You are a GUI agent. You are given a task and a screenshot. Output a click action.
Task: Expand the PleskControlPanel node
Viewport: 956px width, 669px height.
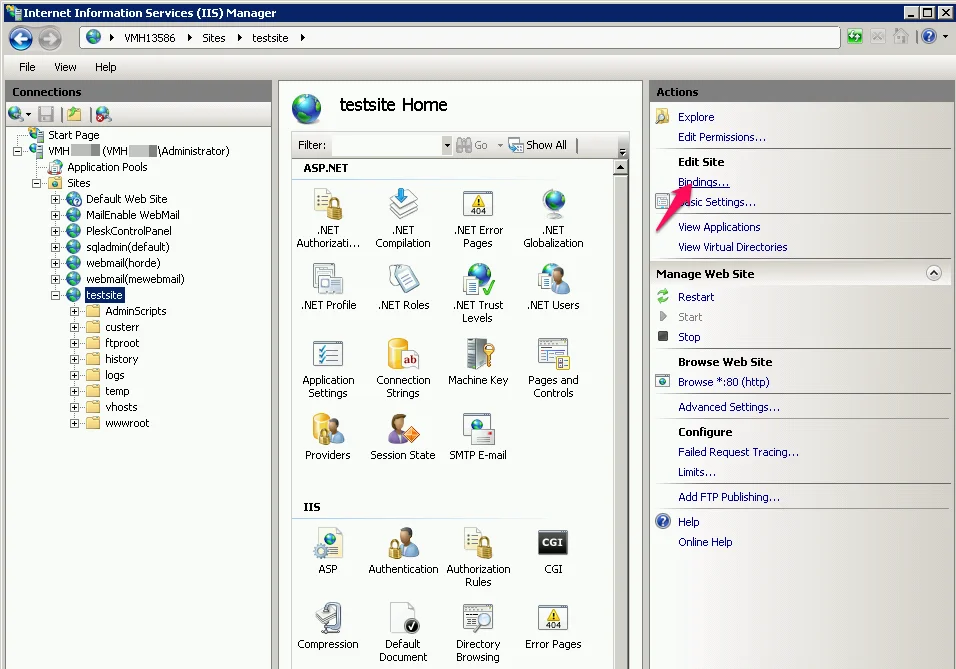tap(55, 231)
